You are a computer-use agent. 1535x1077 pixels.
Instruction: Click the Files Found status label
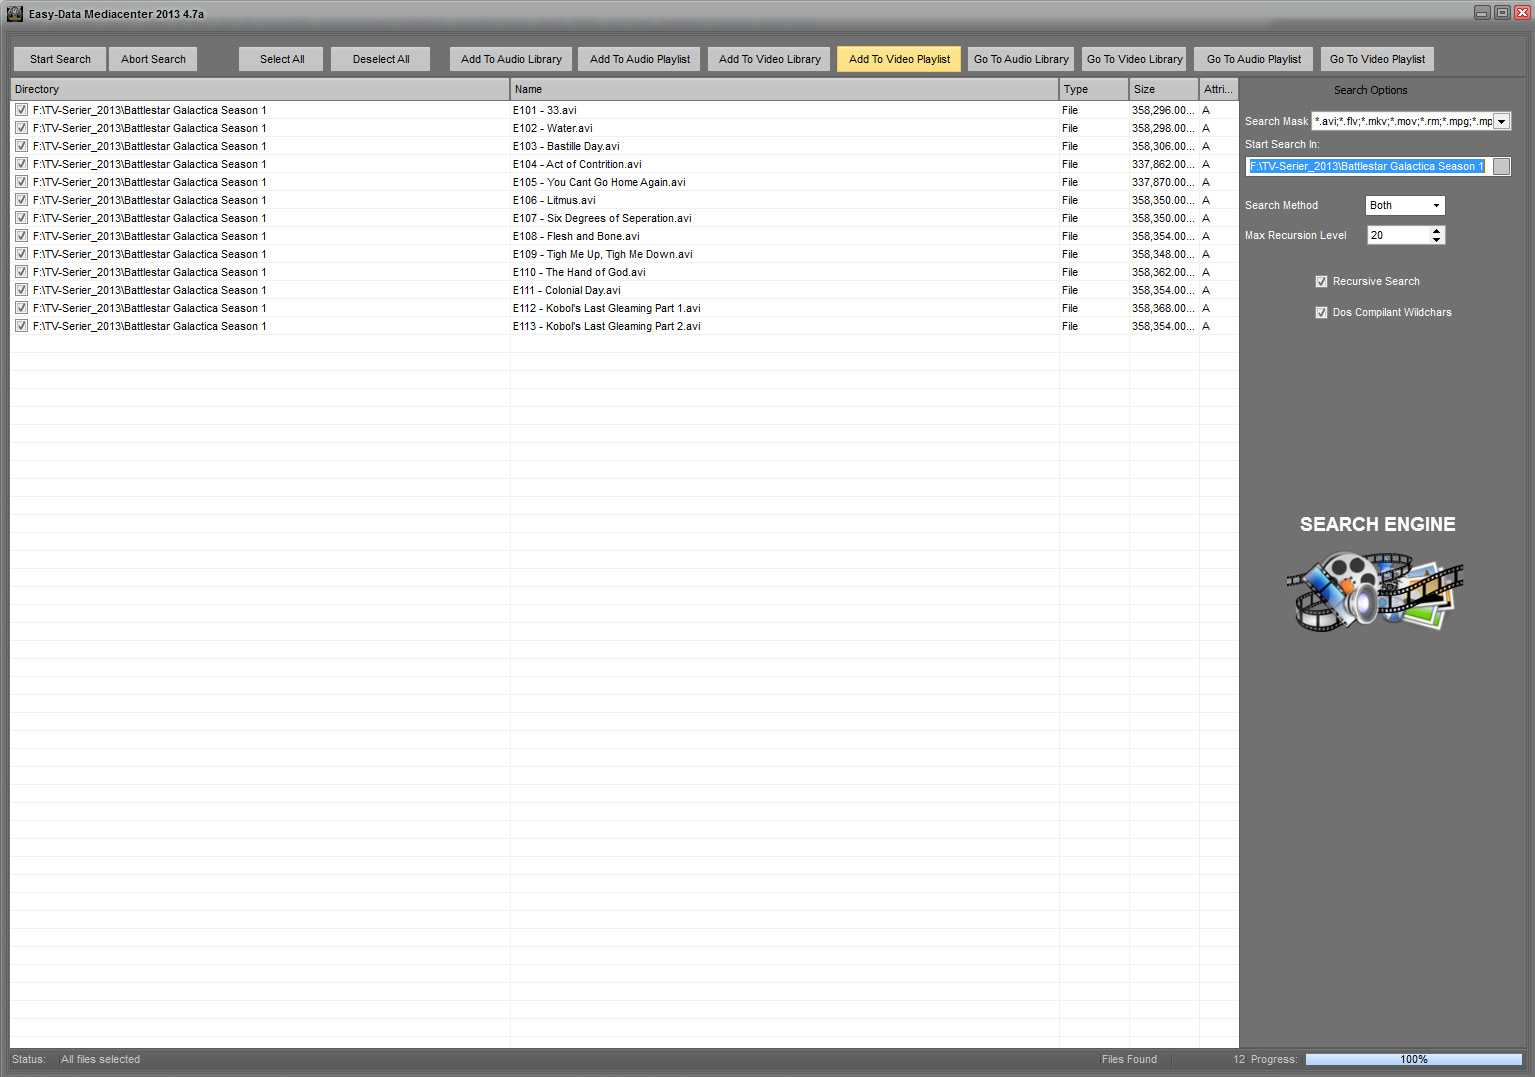click(x=1129, y=1059)
